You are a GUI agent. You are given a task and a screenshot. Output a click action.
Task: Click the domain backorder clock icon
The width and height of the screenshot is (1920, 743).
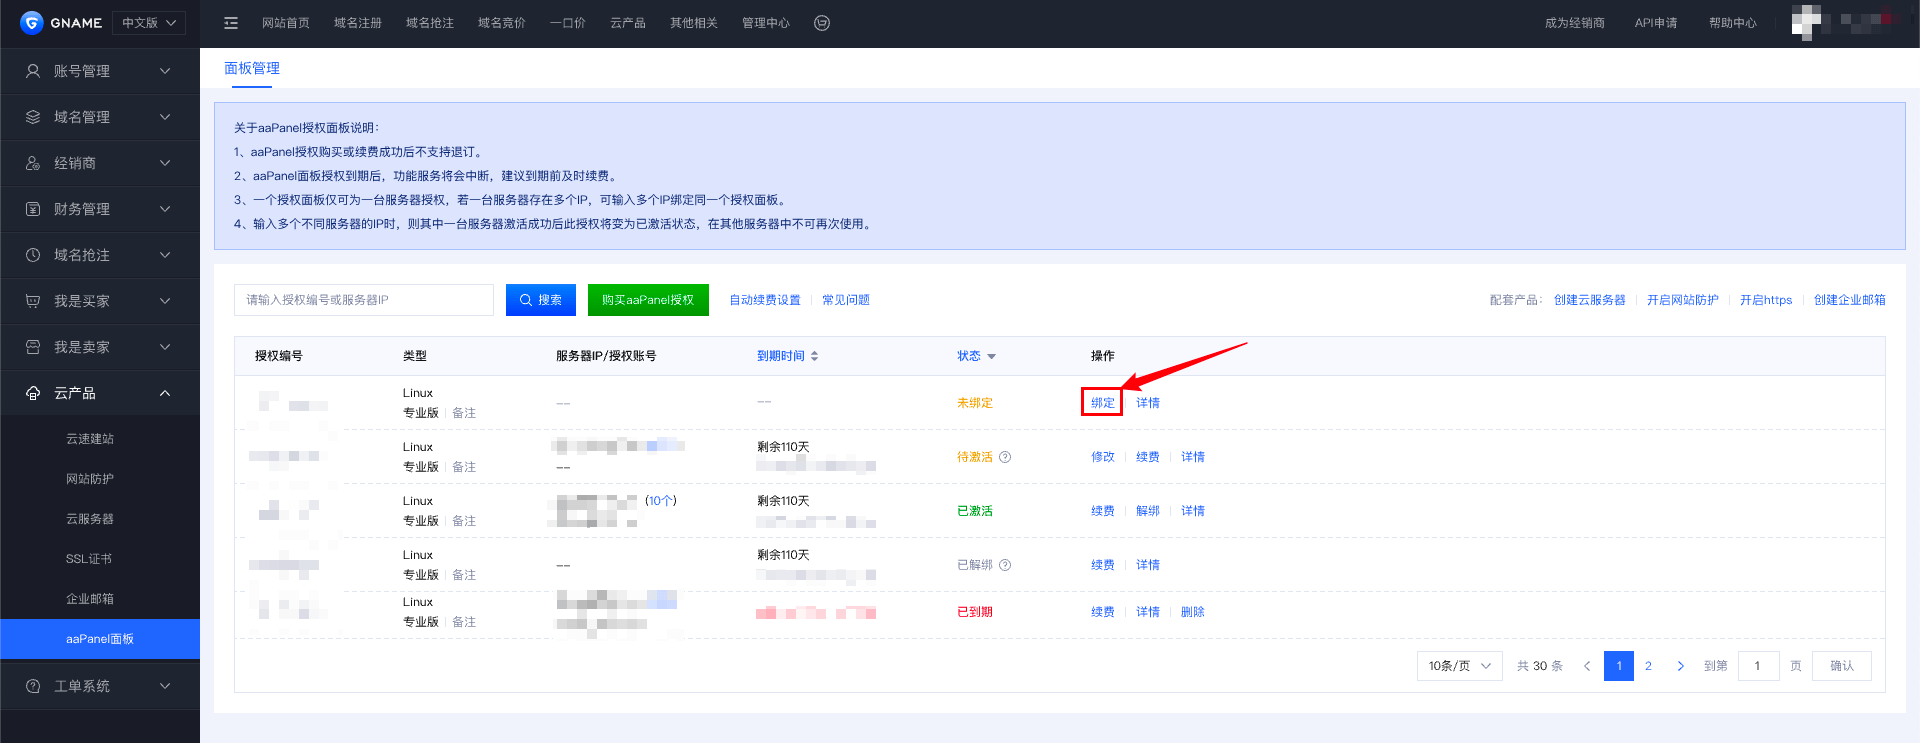tap(33, 255)
